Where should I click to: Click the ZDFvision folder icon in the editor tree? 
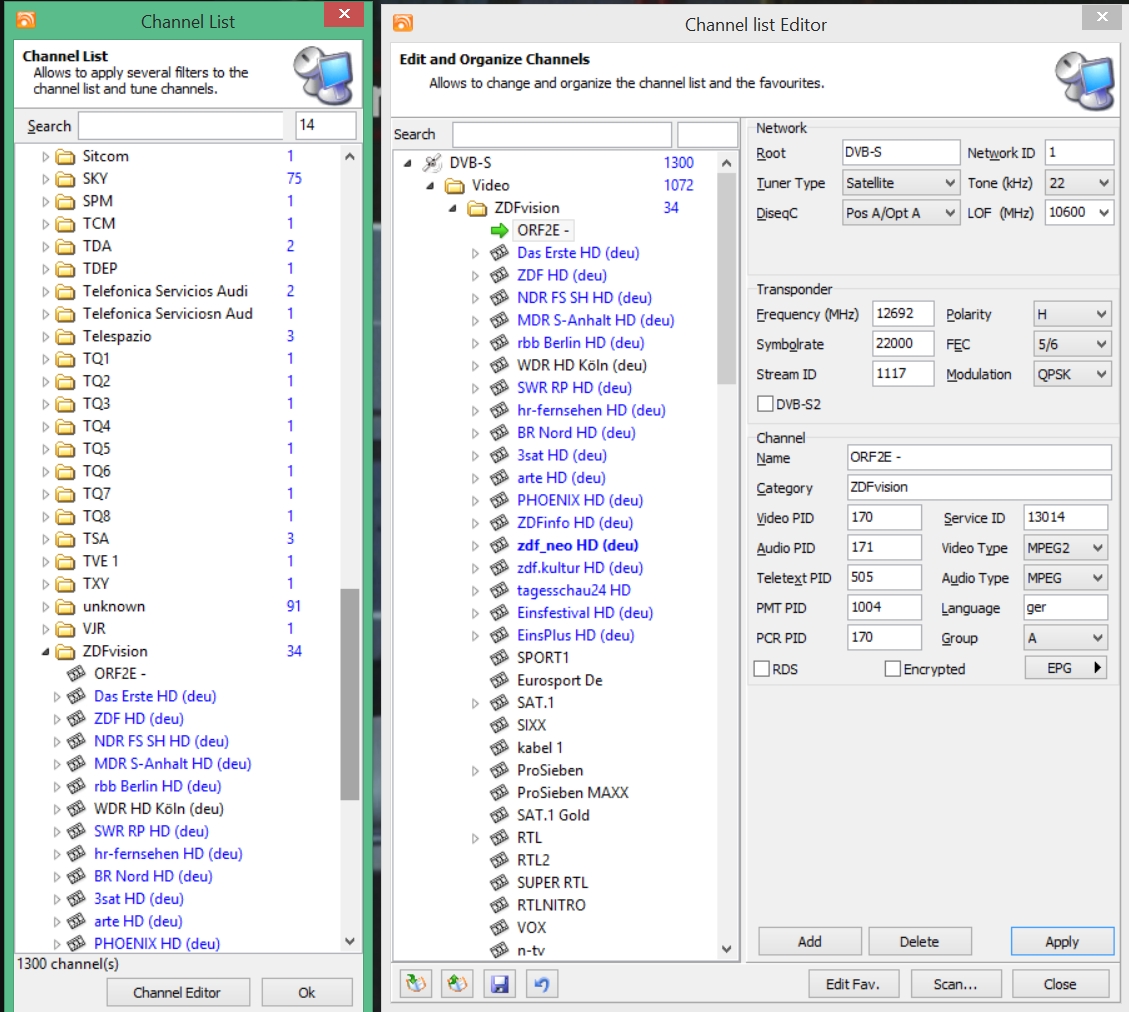click(x=477, y=208)
